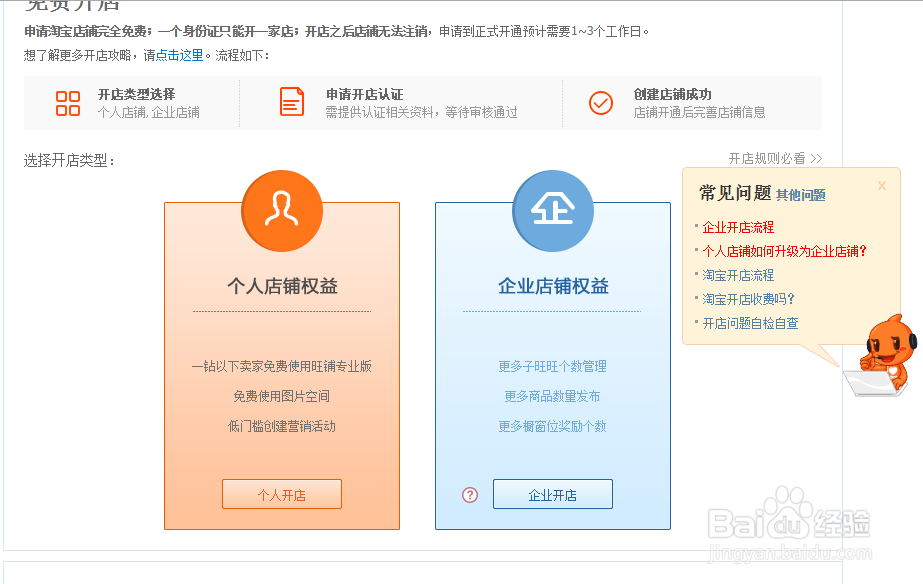Click the 个人店铺权益 heading
The image size is (923, 584).
click(283, 286)
